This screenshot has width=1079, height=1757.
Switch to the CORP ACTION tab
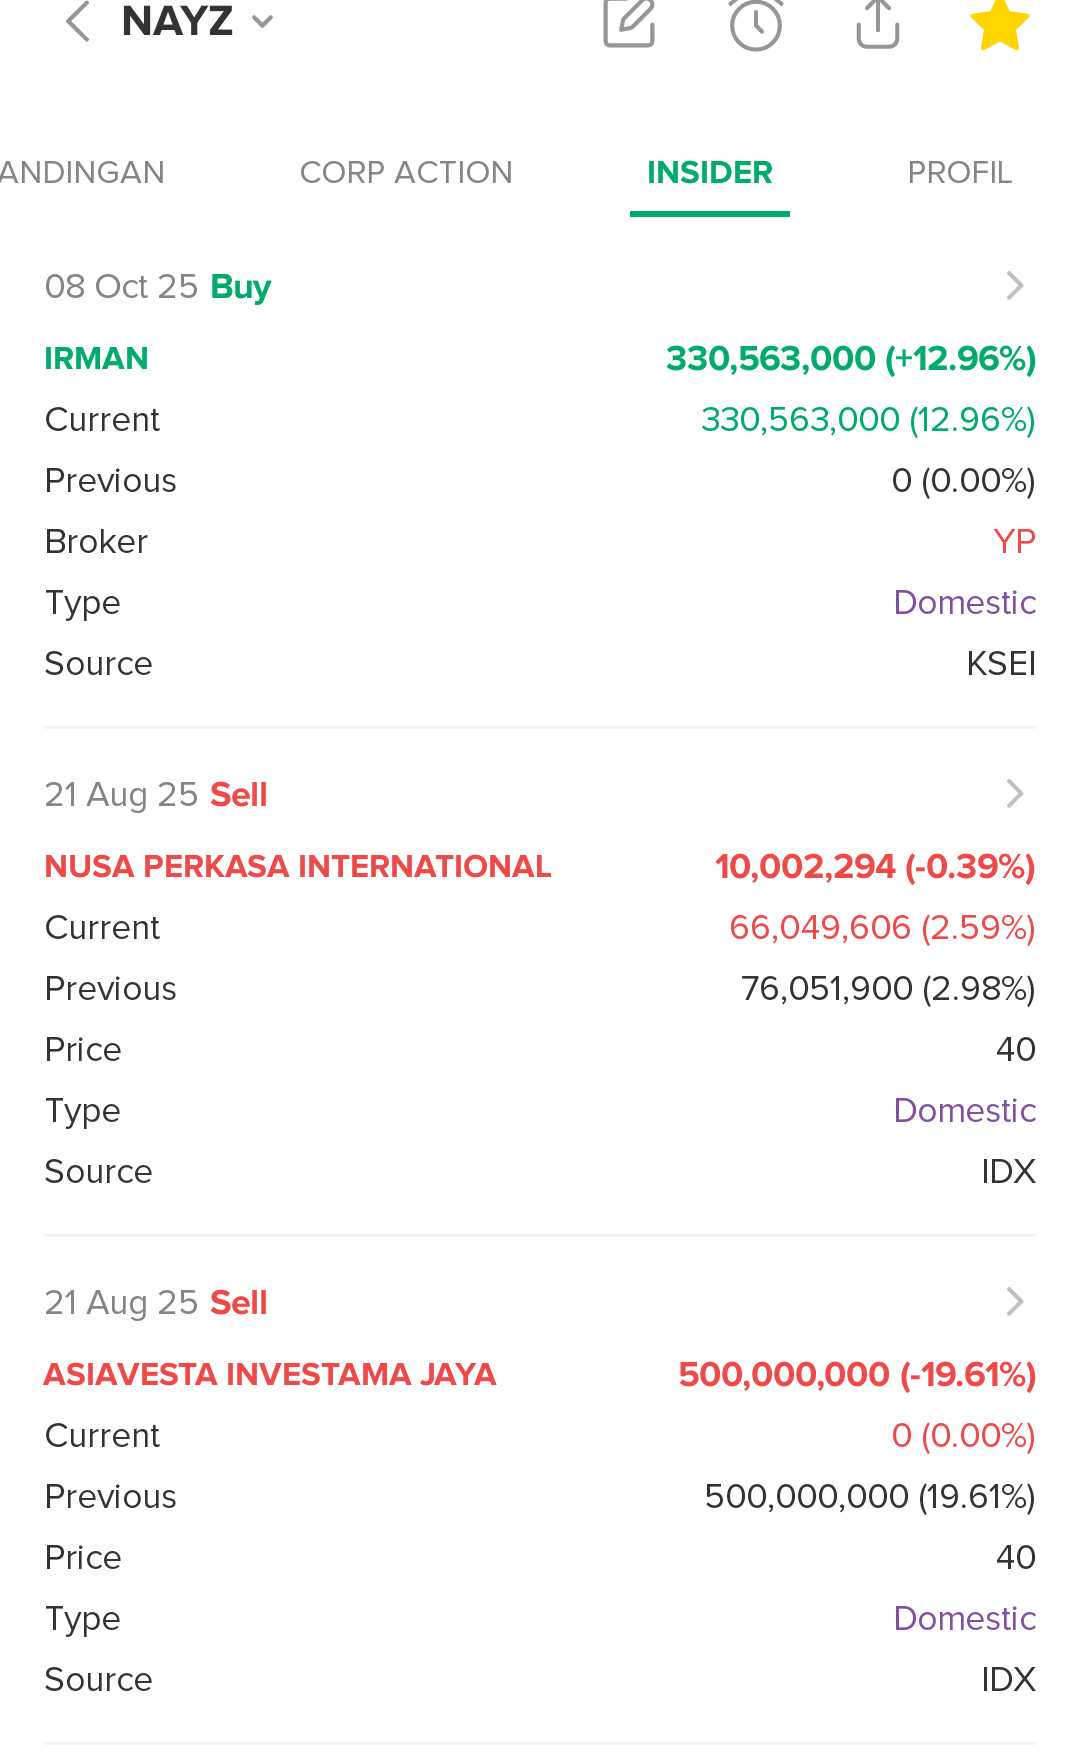(406, 172)
